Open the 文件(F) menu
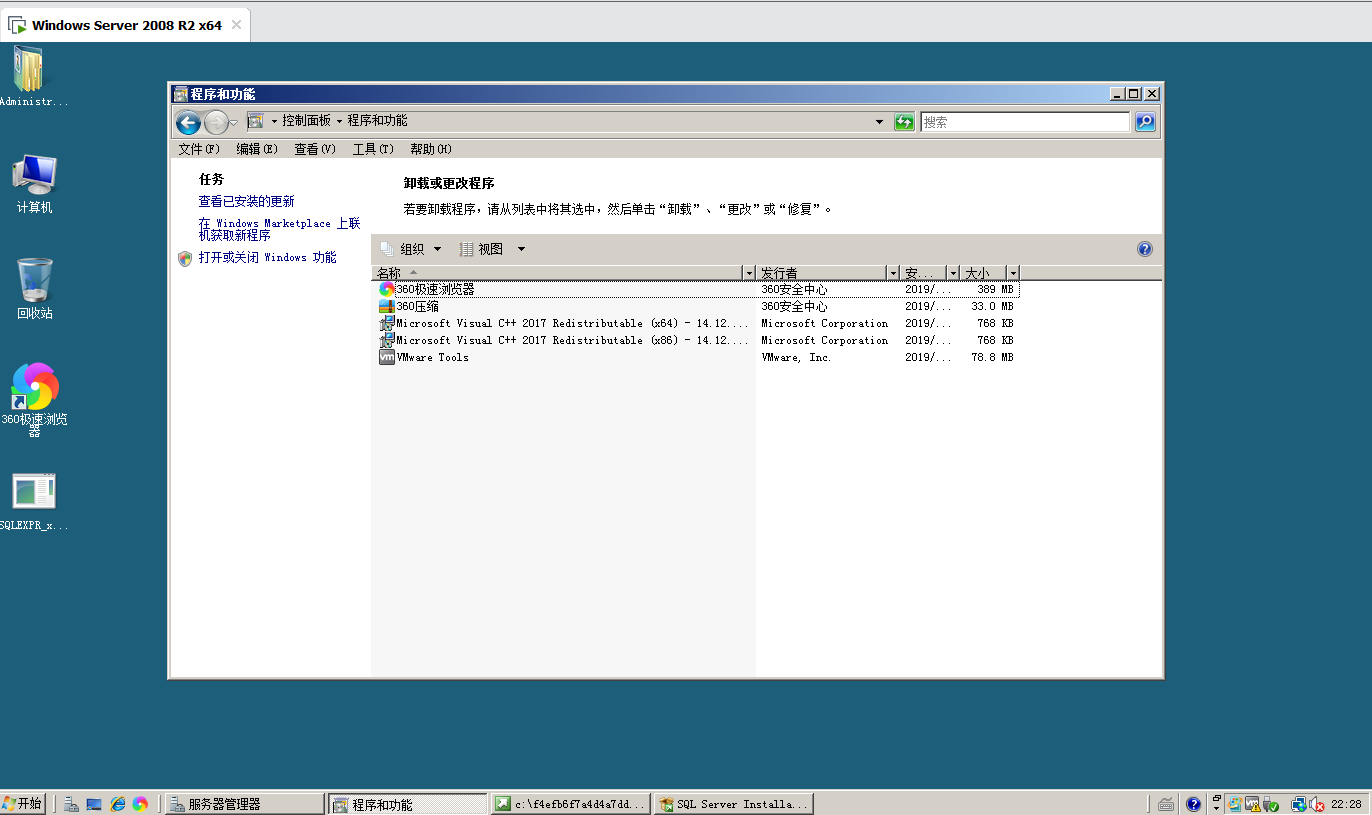This screenshot has height=815, width=1372. tap(199, 149)
